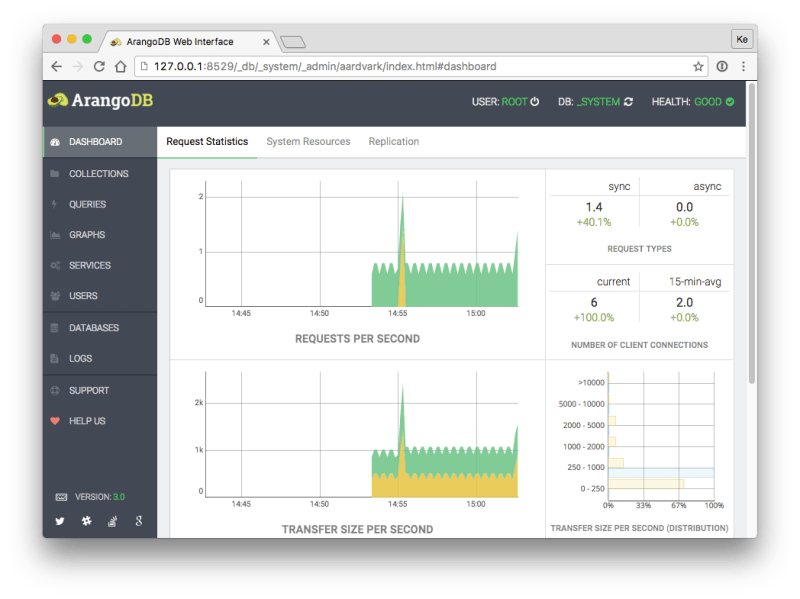View the Logs section
Image resolution: width=800 pixels, height=599 pixels.
click(80, 358)
